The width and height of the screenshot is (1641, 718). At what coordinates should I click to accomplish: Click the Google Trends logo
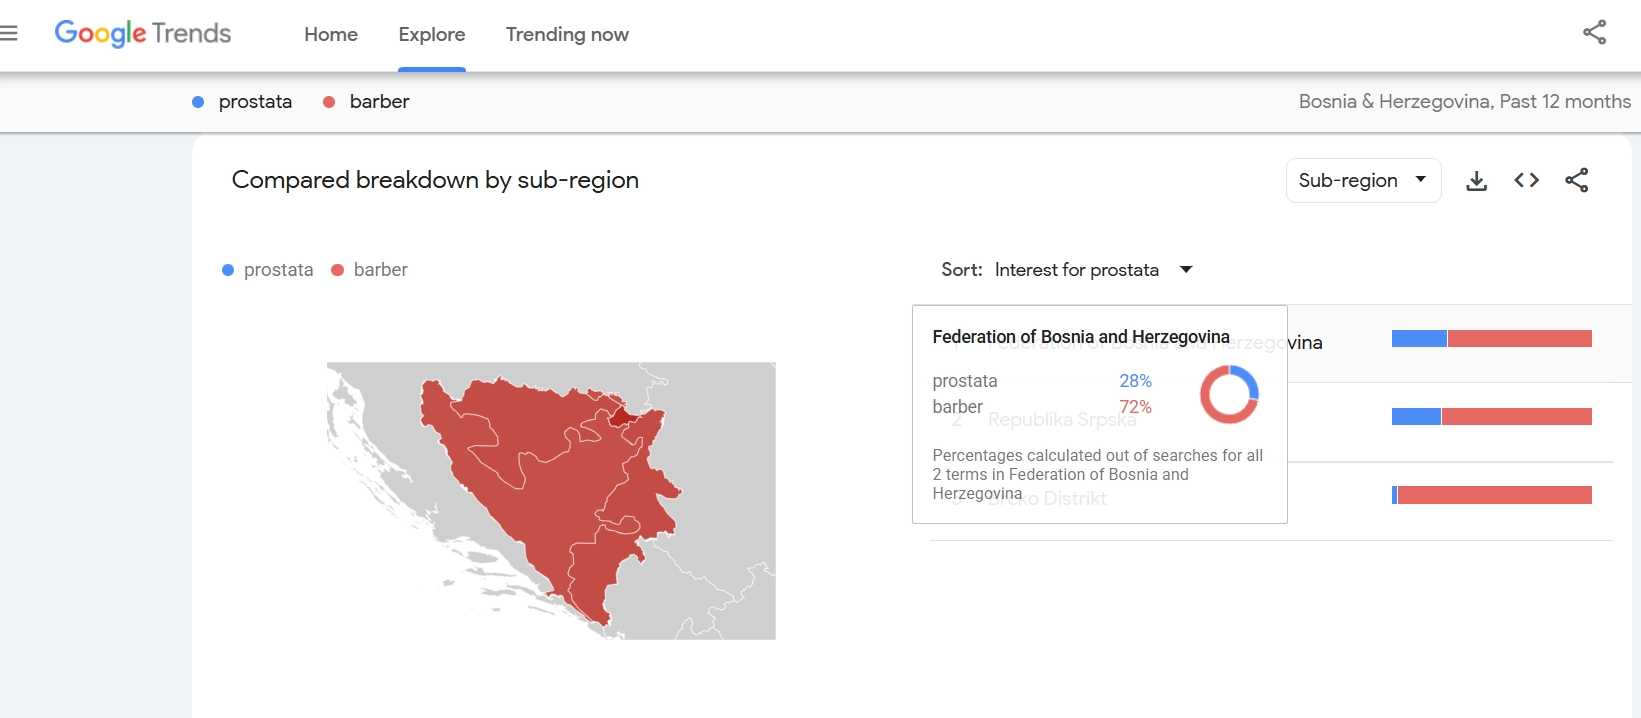coord(143,33)
